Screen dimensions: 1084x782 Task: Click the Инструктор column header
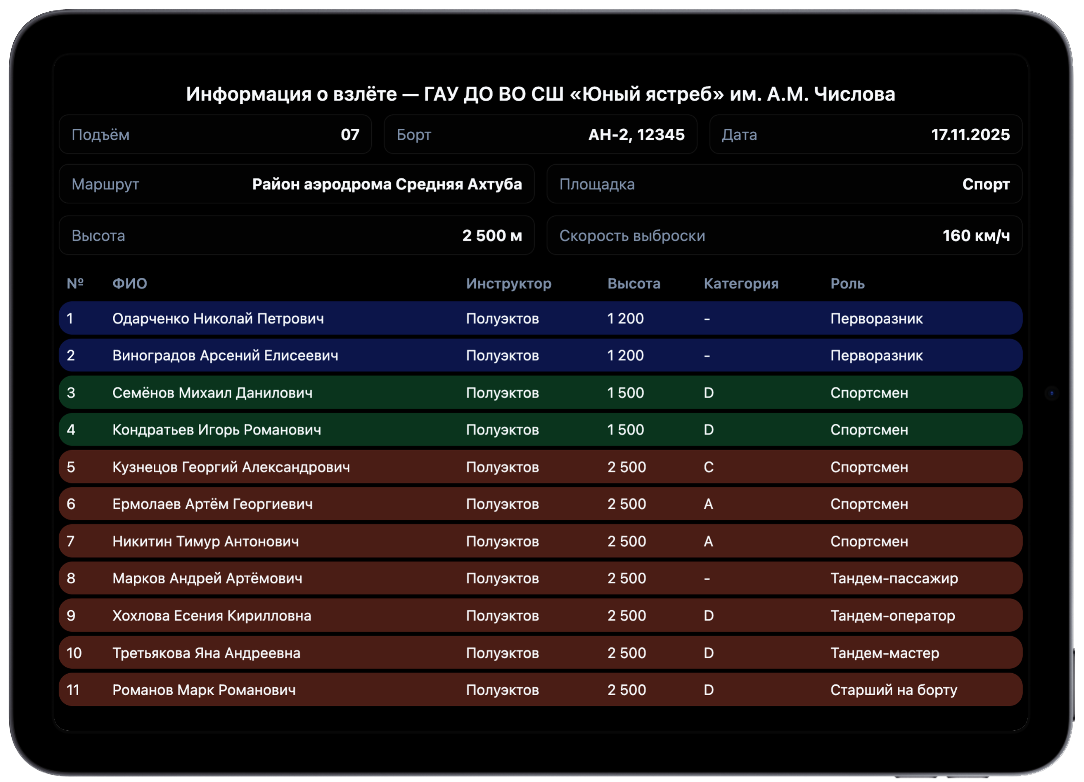pos(508,283)
